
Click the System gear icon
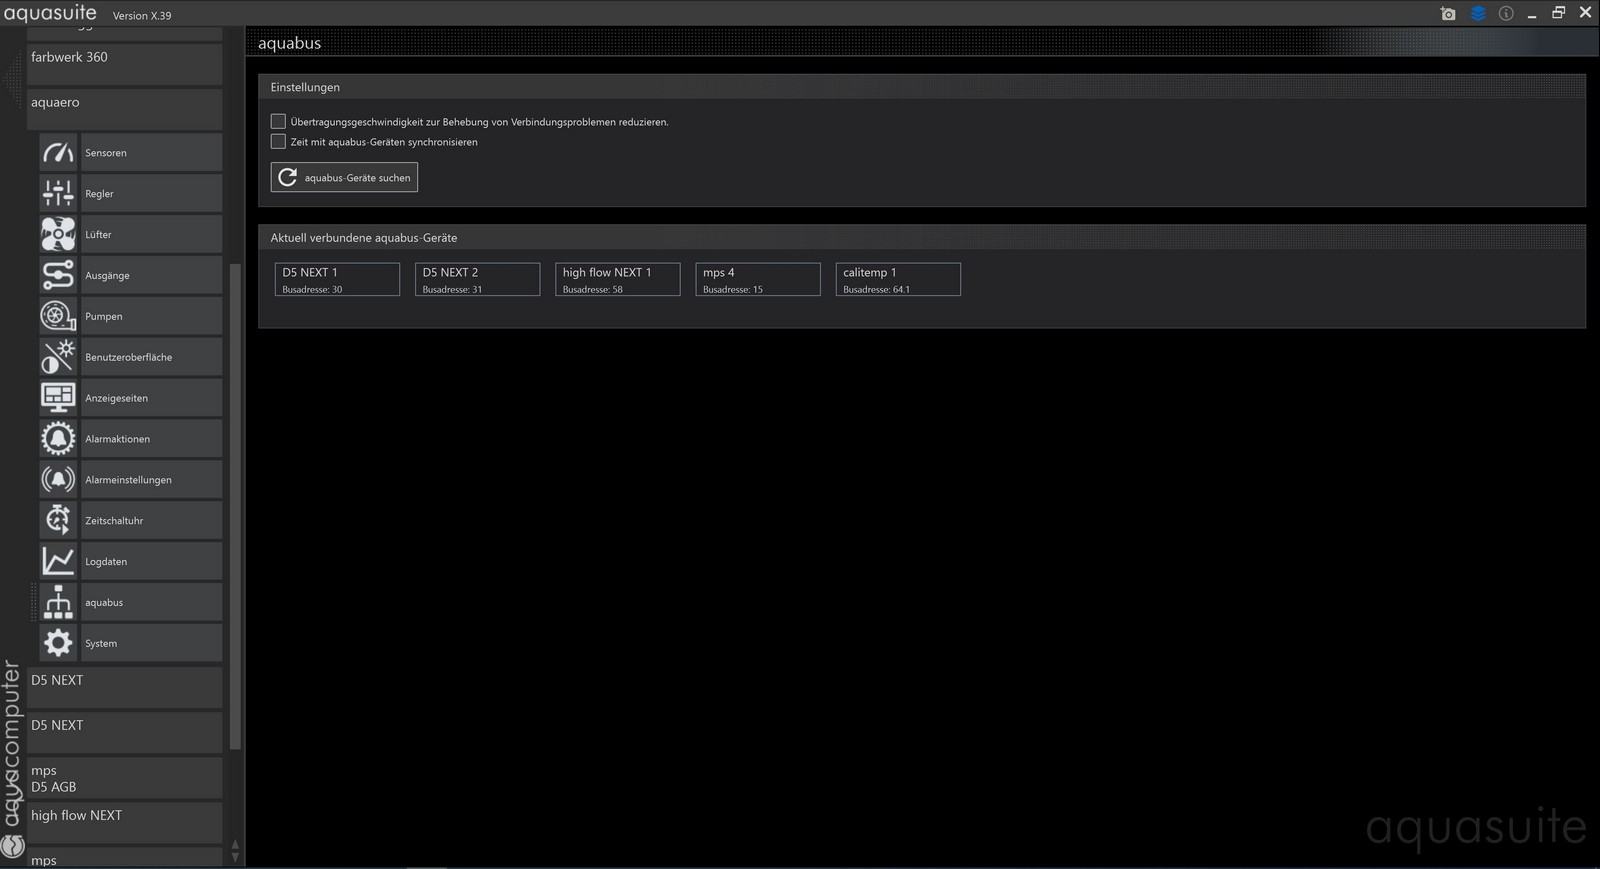58,643
